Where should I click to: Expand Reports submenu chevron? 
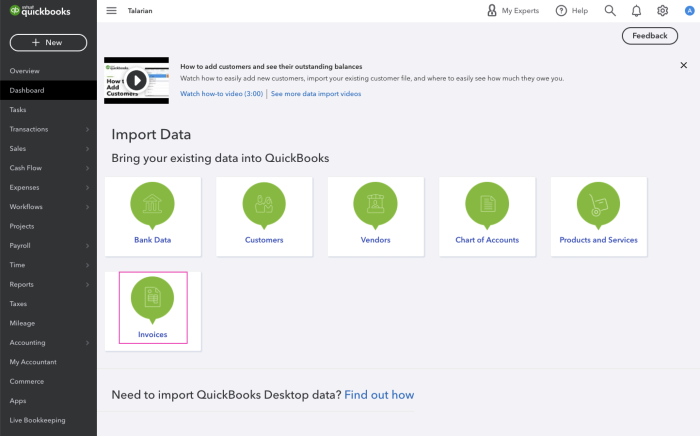(88, 285)
